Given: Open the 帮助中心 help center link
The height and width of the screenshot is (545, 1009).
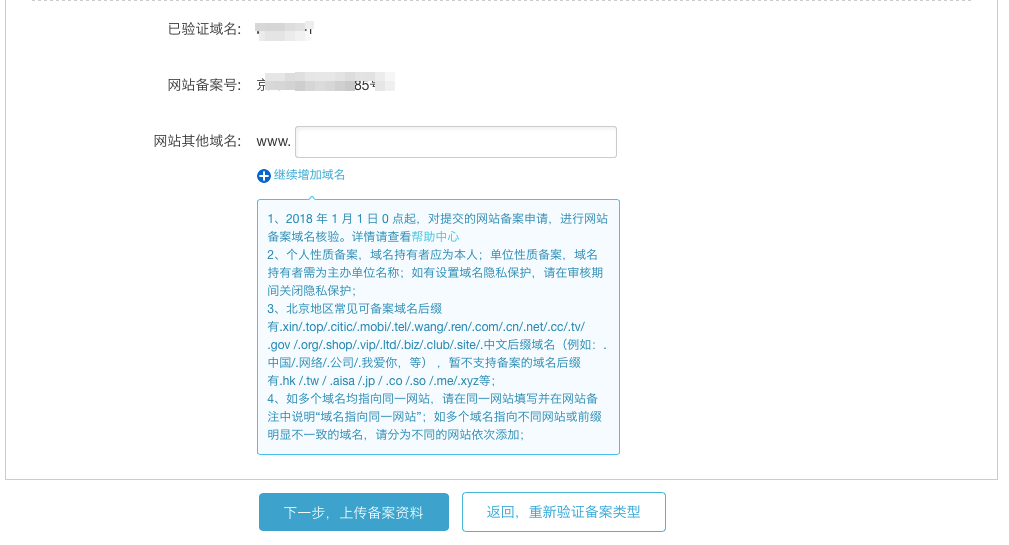Looking at the screenshot, I should click(435, 237).
